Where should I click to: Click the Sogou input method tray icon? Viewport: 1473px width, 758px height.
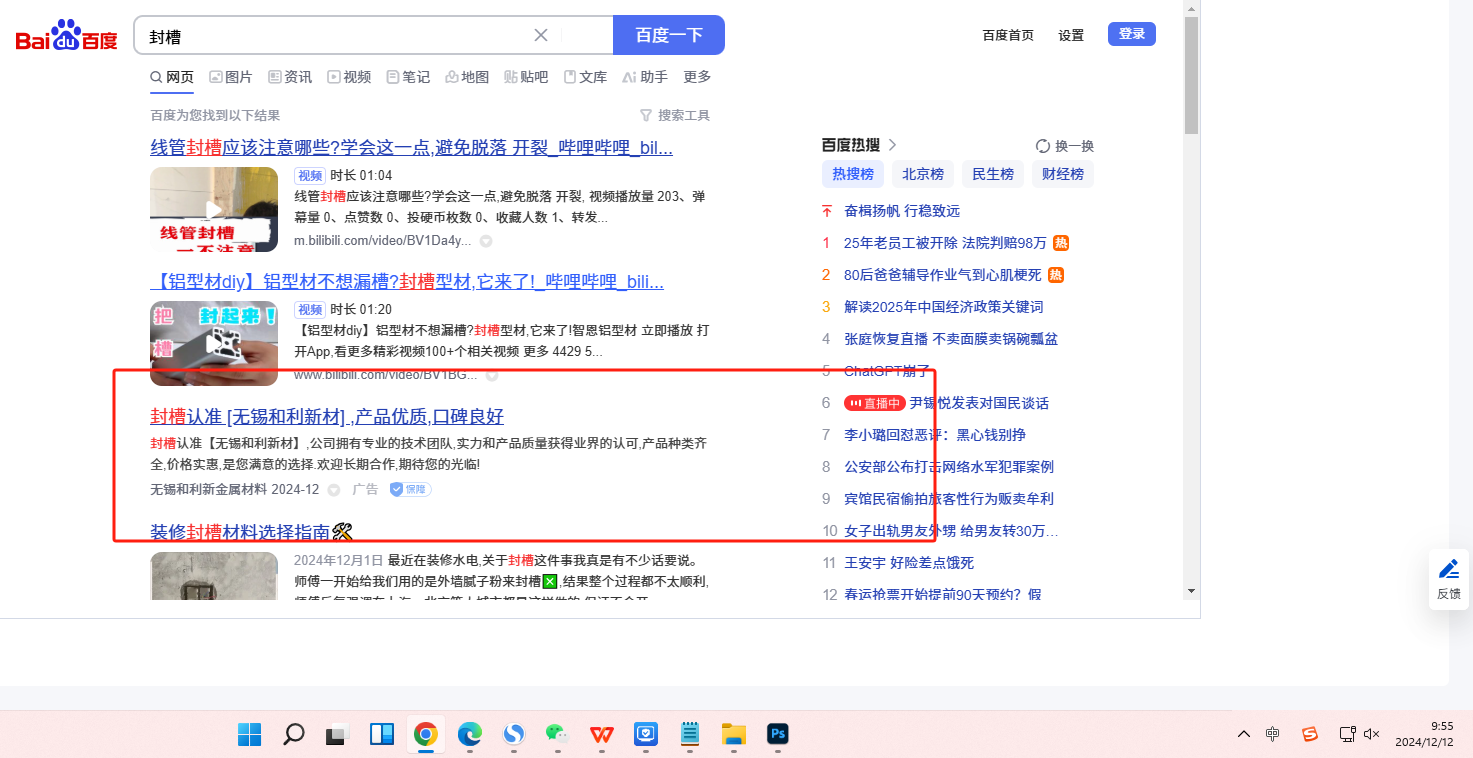coord(1310,734)
